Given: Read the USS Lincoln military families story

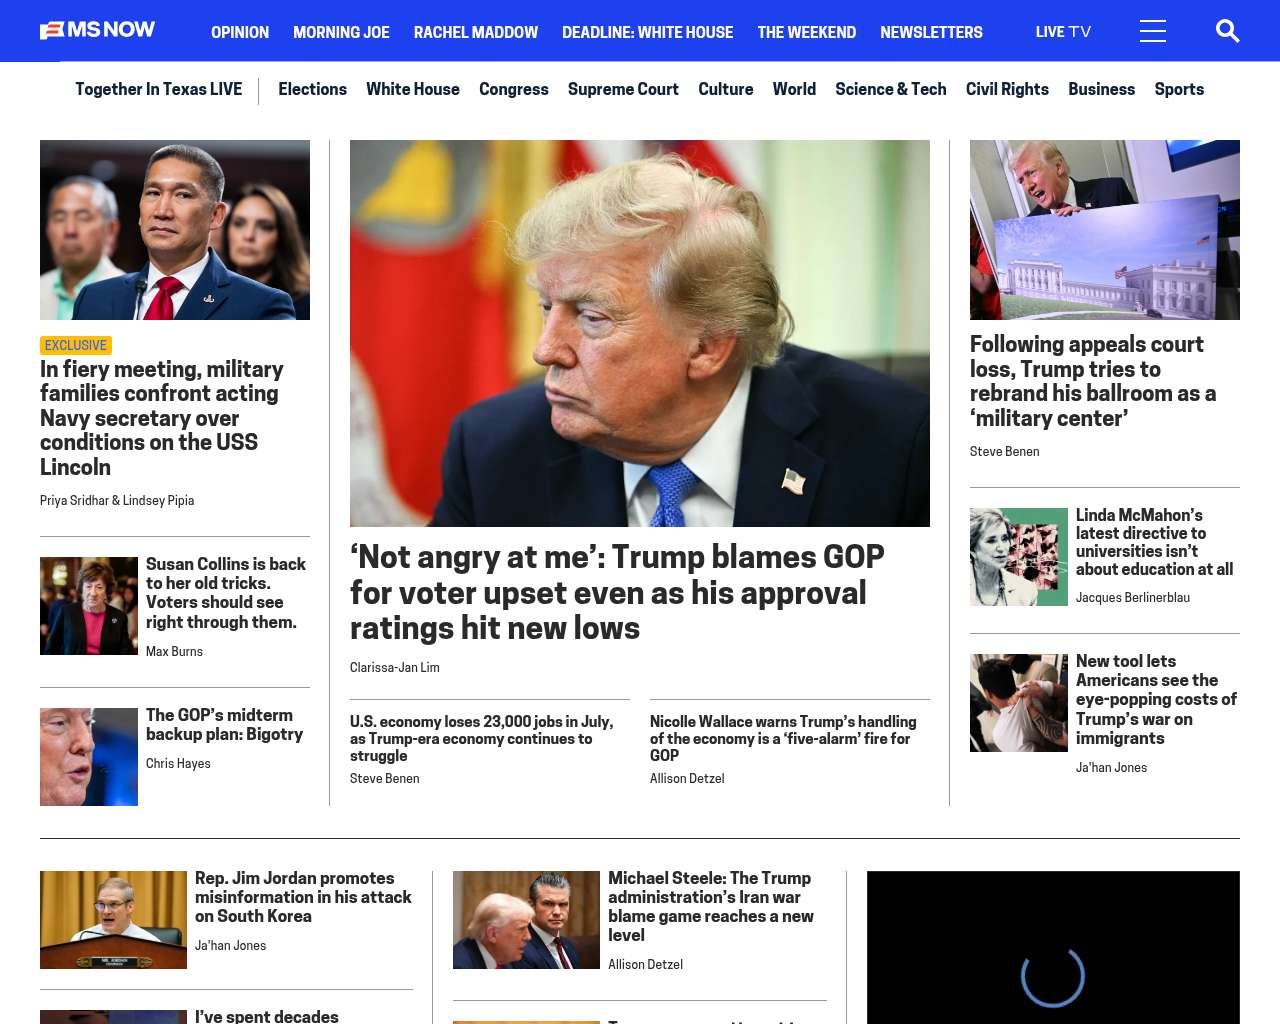Looking at the screenshot, I should tap(162, 418).
